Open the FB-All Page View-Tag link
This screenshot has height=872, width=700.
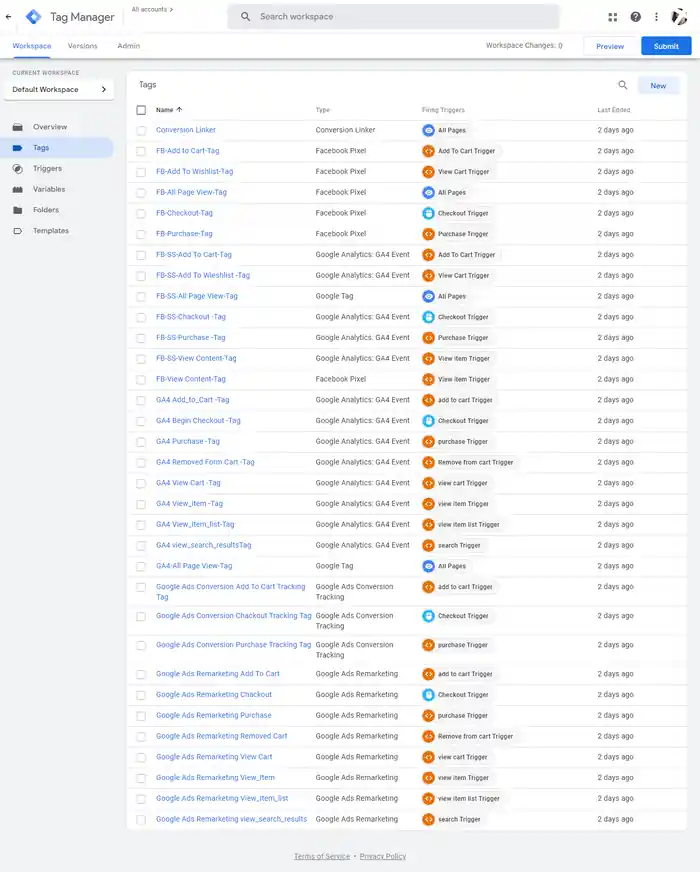[191, 192]
